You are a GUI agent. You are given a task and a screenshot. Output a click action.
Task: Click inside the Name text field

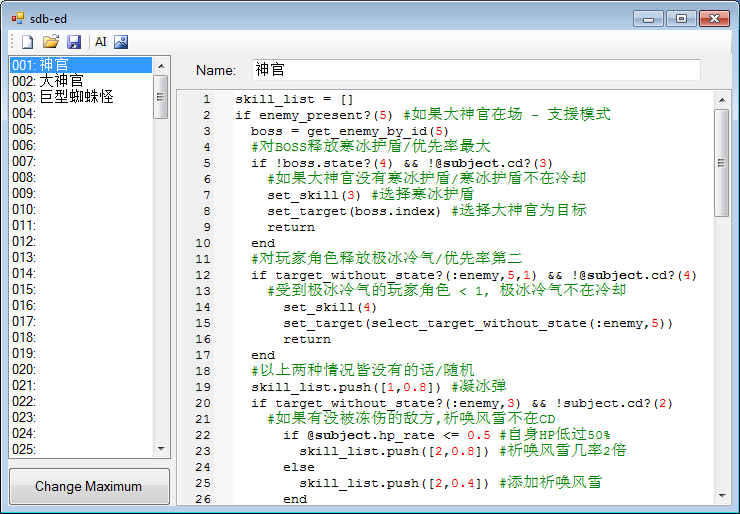coord(476,70)
